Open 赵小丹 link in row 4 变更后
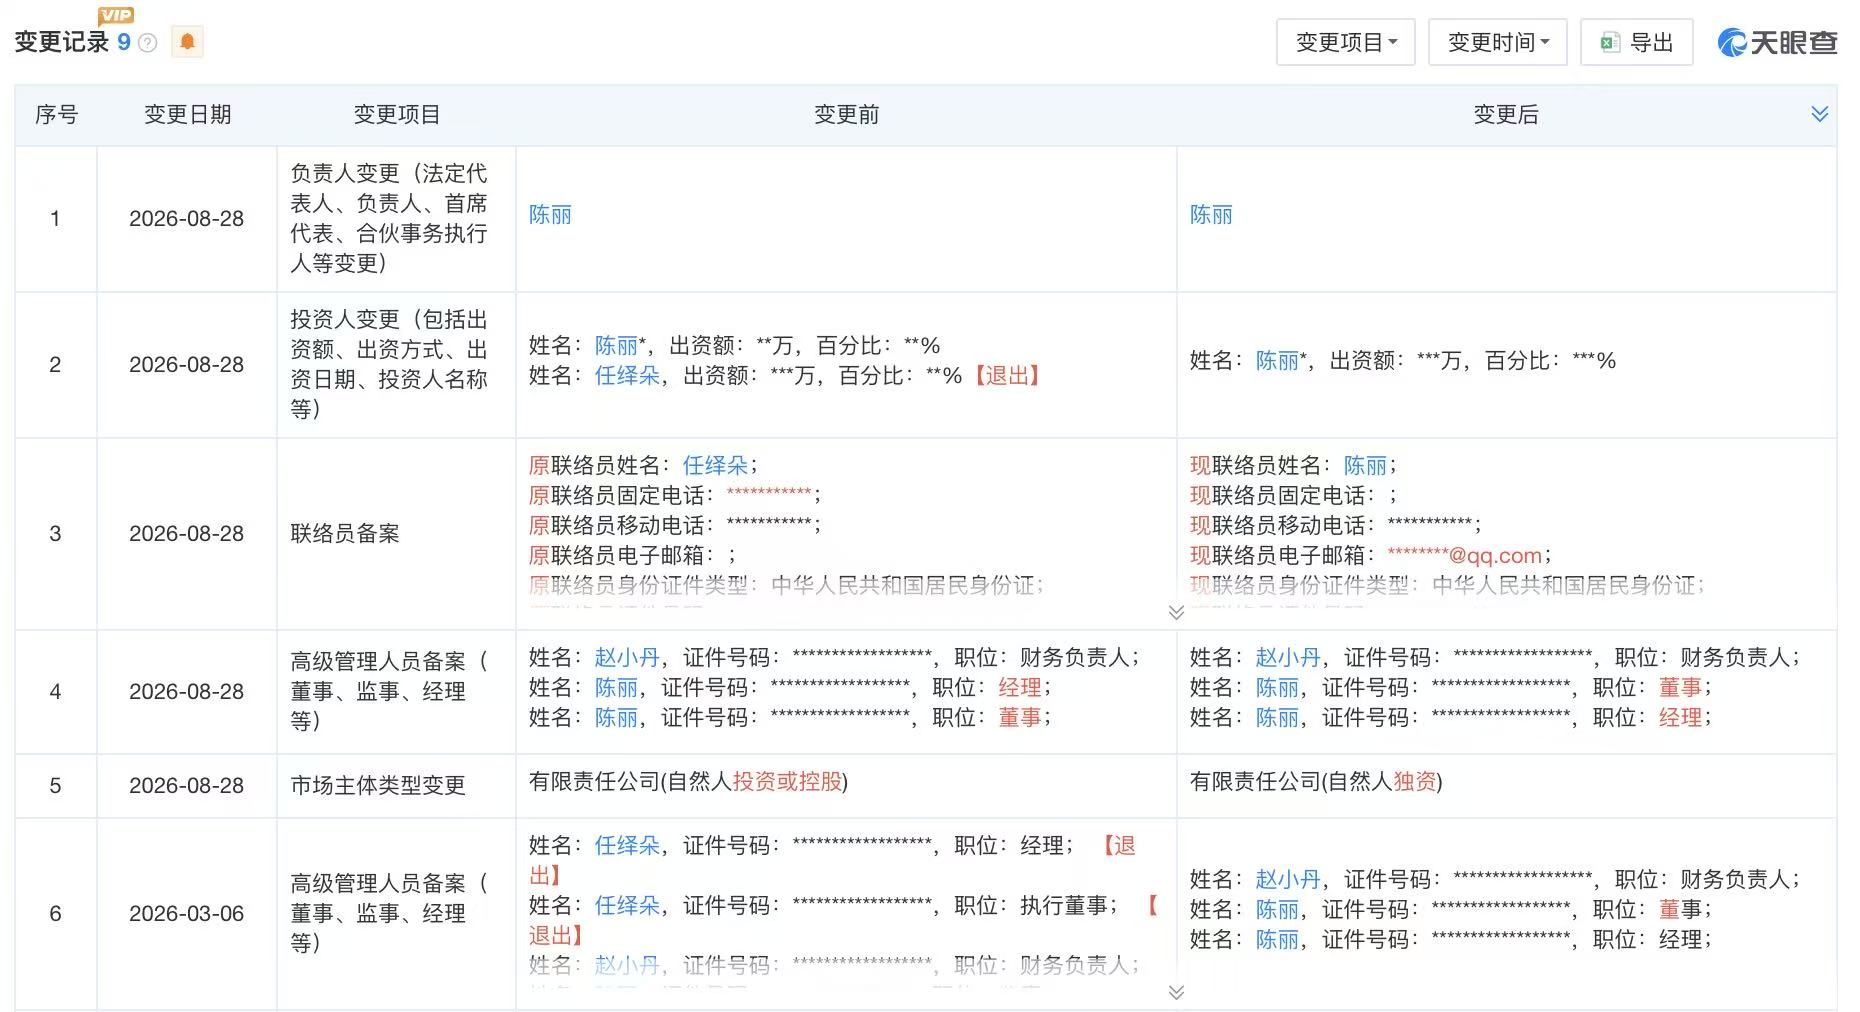Image resolution: width=1860 pixels, height=1012 pixels. tap(1288, 658)
